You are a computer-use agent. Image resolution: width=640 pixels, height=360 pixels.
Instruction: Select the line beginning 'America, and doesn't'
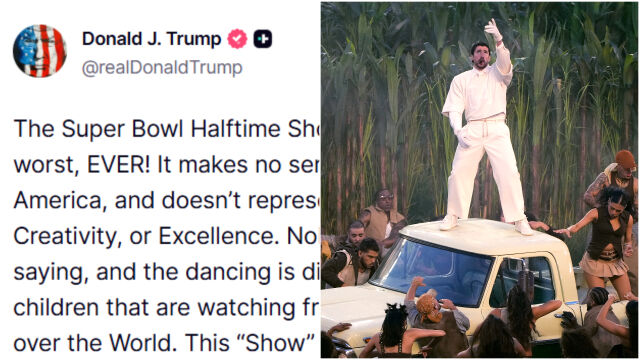[x=167, y=200]
